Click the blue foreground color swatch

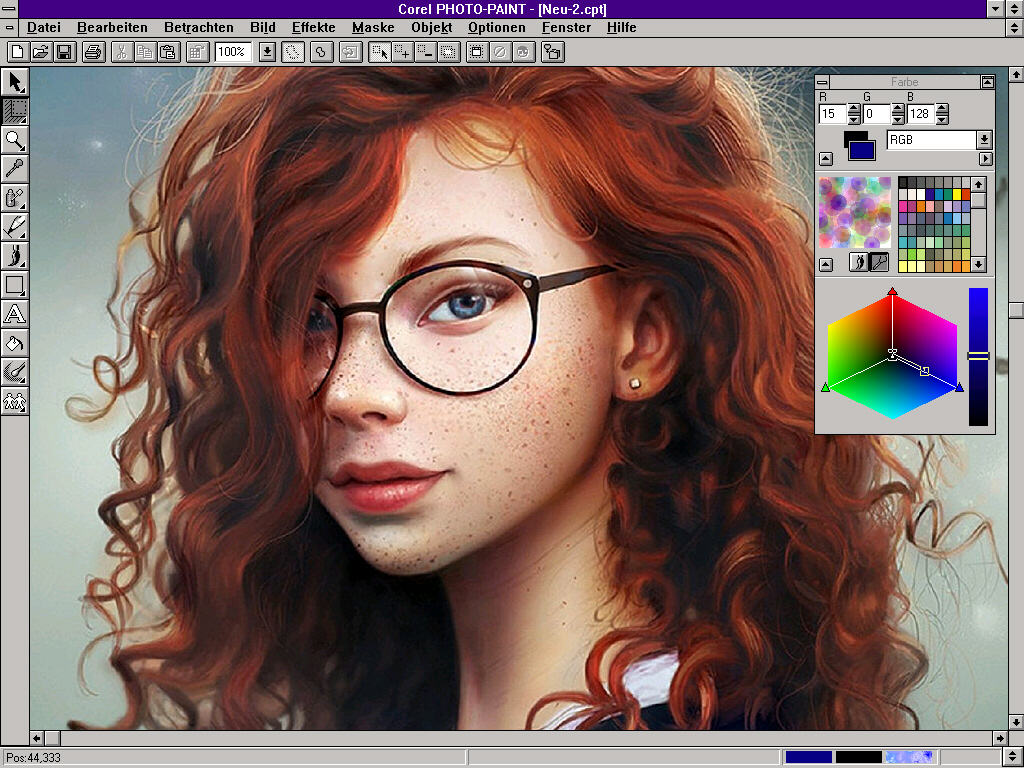click(x=863, y=150)
